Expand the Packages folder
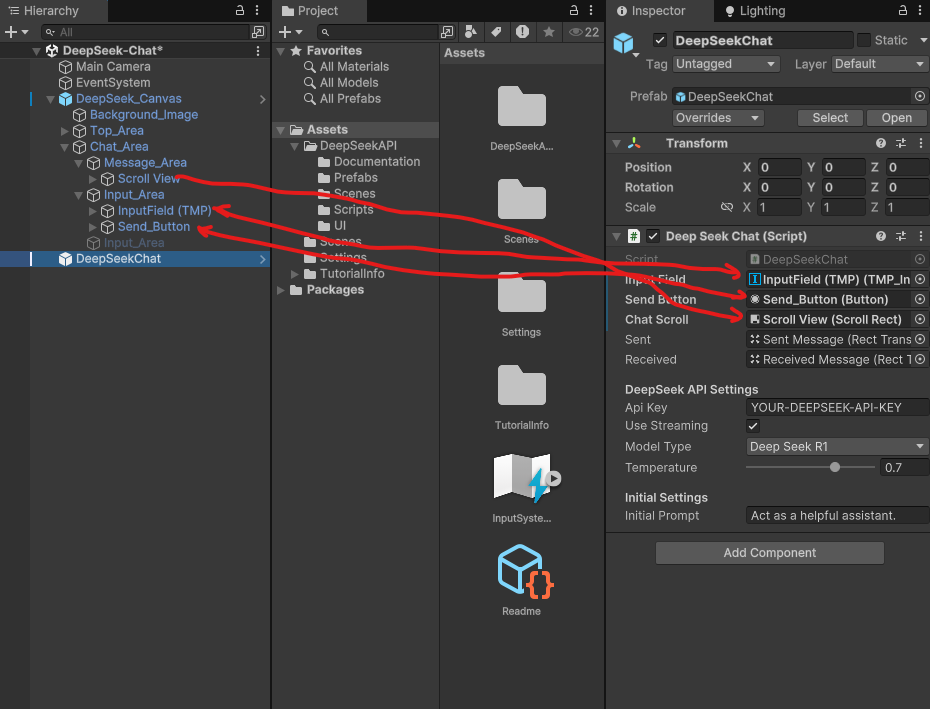Viewport: 930px width, 709px height. (281, 290)
